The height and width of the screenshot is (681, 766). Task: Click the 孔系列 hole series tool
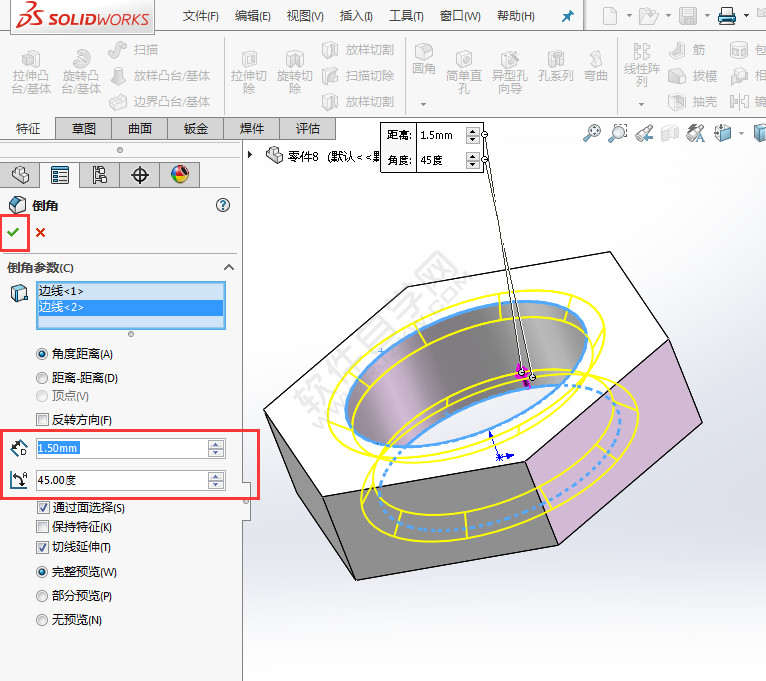(x=555, y=66)
